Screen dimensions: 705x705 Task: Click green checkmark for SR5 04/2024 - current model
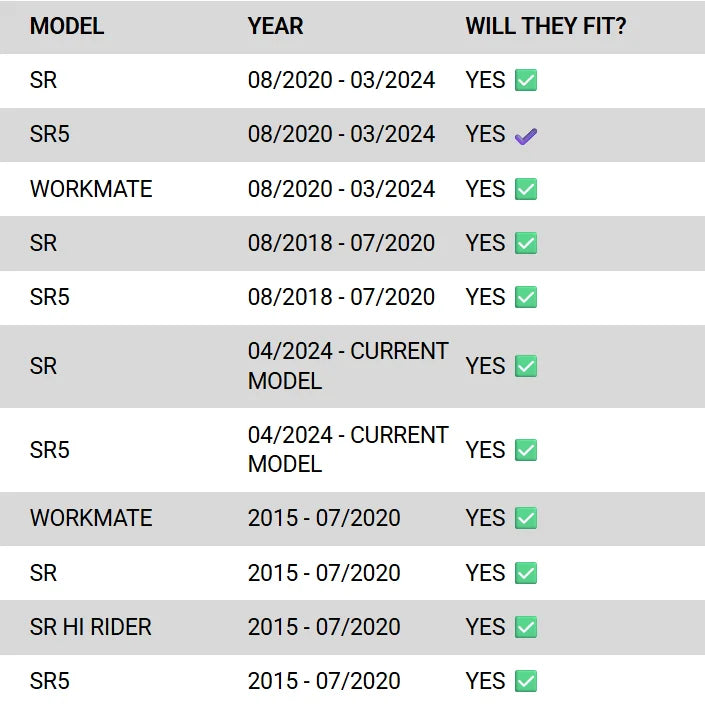click(x=526, y=450)
